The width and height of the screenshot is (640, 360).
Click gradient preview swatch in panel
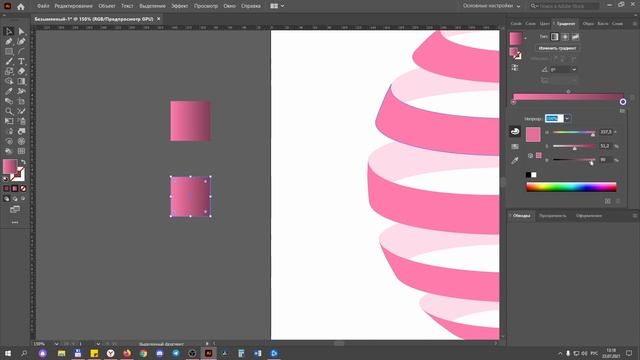516,38
